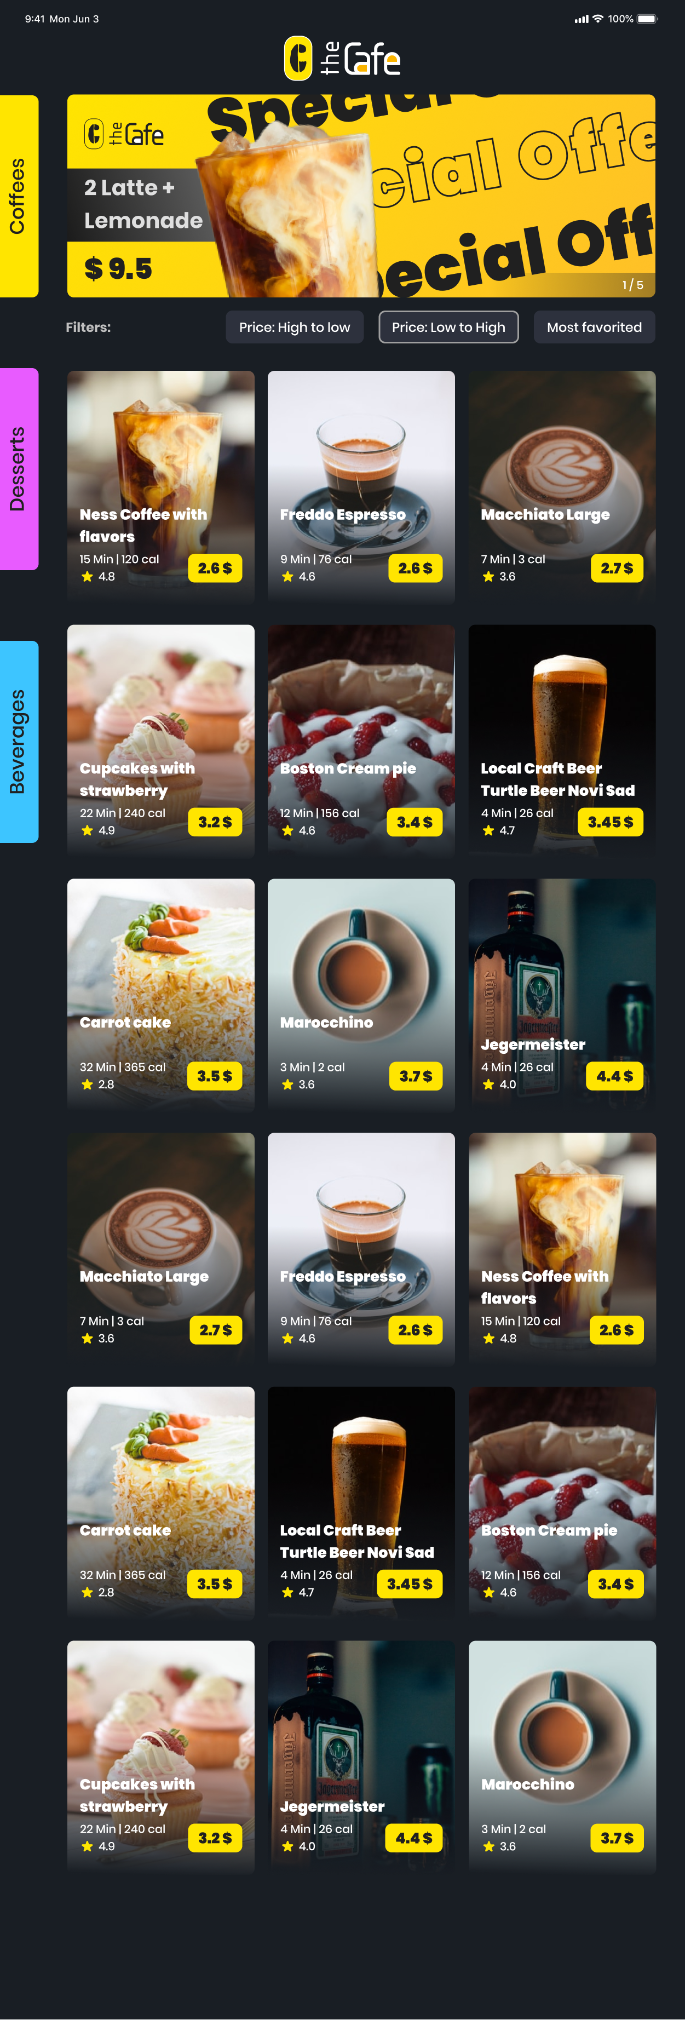Image resolution: width=685 pixels, height=2020 pixels.
Task: Tap the Wi-Fi icon in the status bar
Action: coord(598,19)
